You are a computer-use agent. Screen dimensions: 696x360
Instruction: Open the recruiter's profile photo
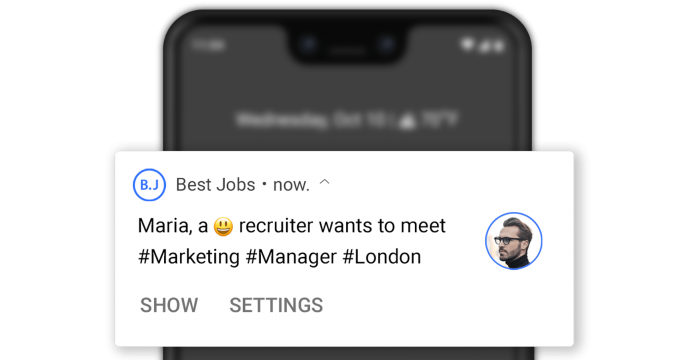(514, 241)
